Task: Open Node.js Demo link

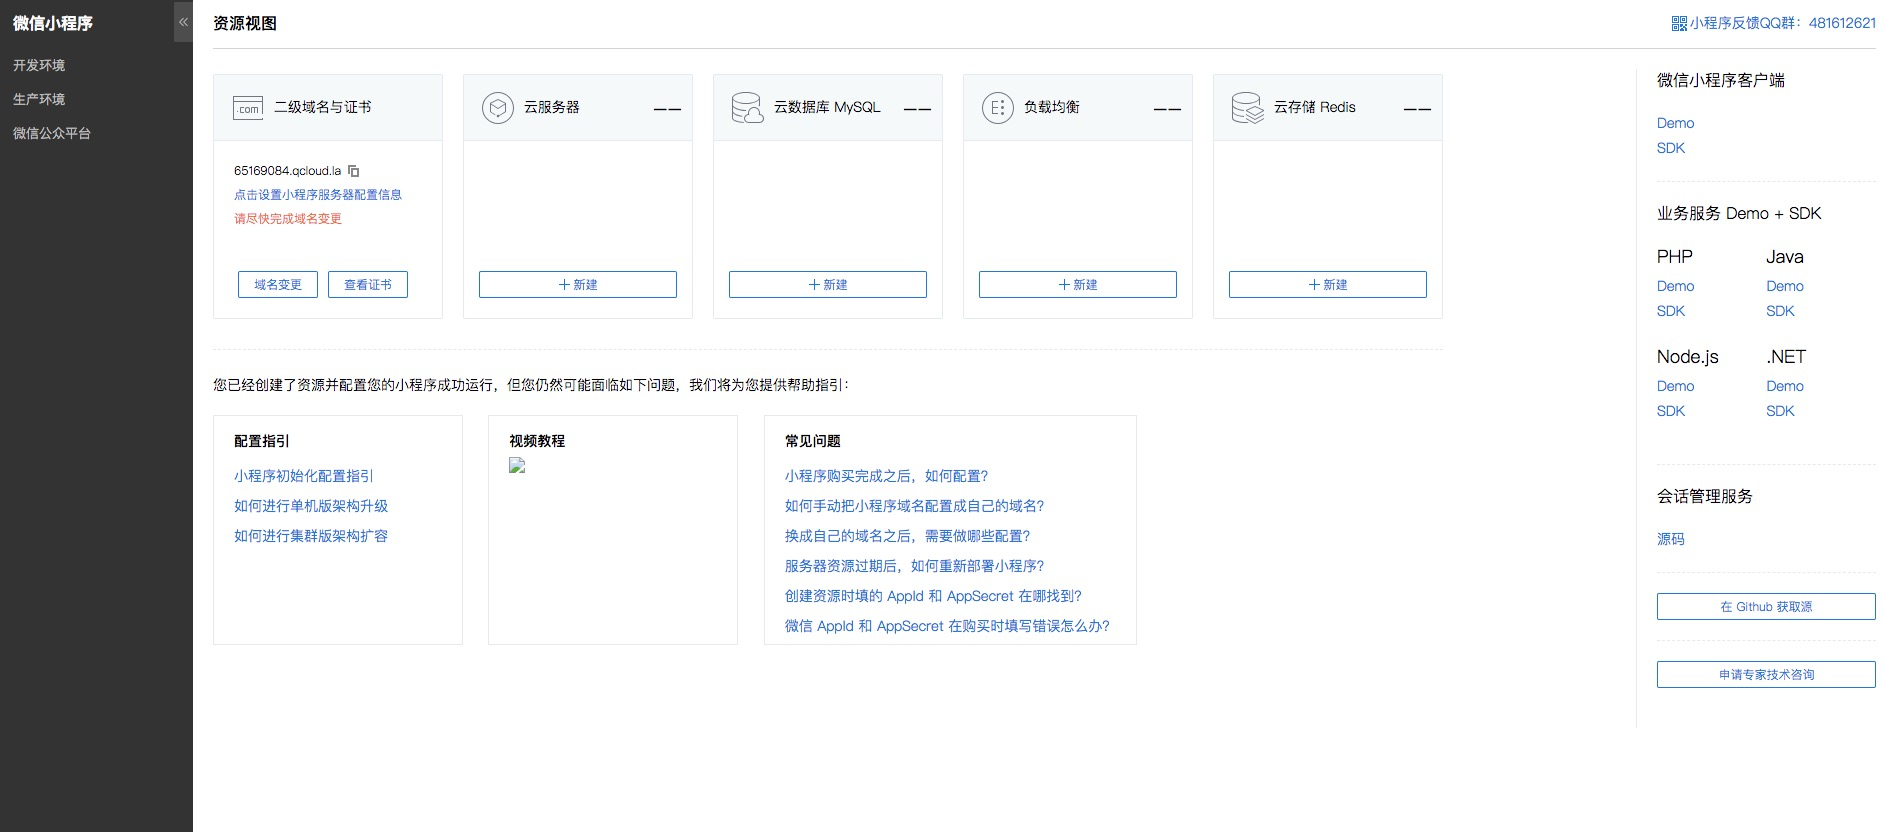Action: point(1676,386)
